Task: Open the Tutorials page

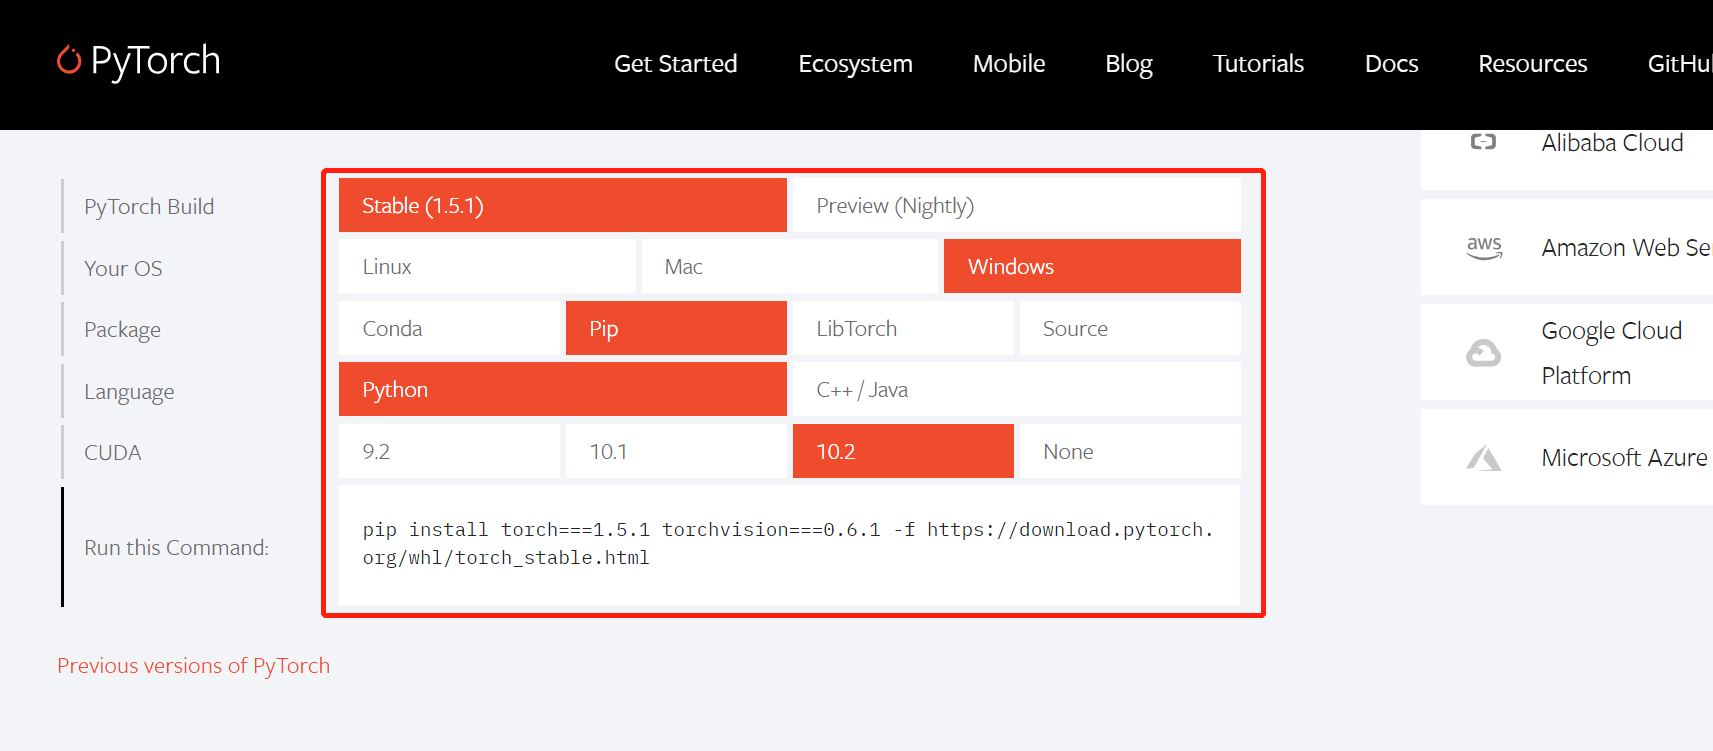Action: (x=1258, y=64)
